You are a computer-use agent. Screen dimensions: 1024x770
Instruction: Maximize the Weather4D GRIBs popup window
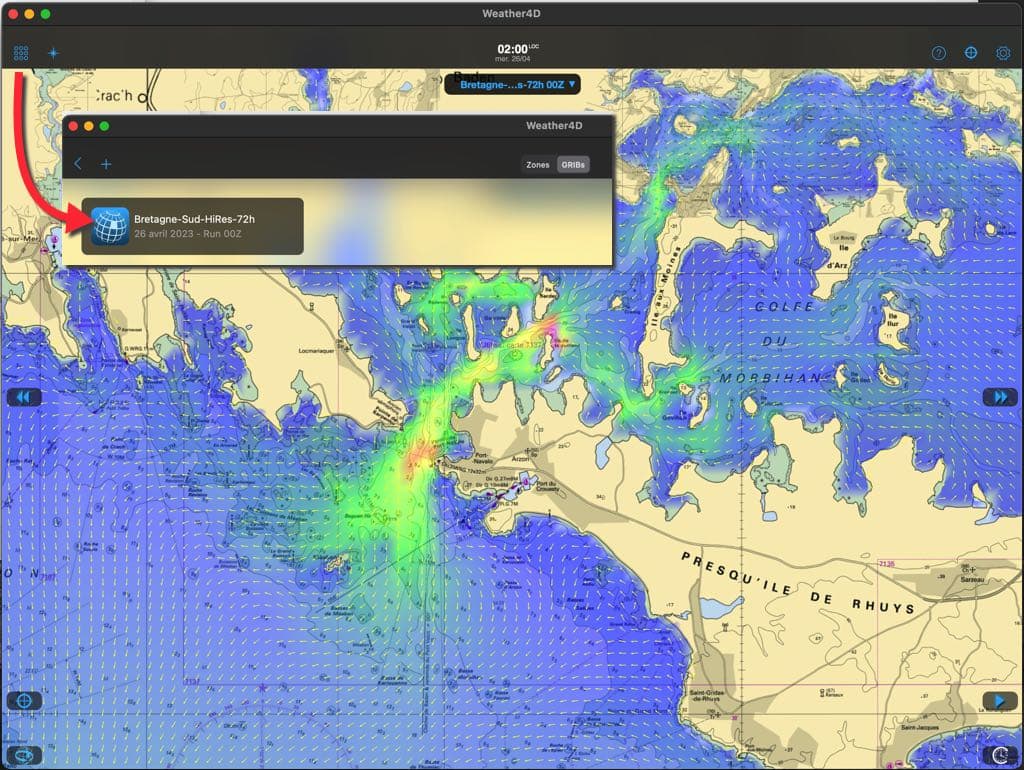[x=104, y=126]
